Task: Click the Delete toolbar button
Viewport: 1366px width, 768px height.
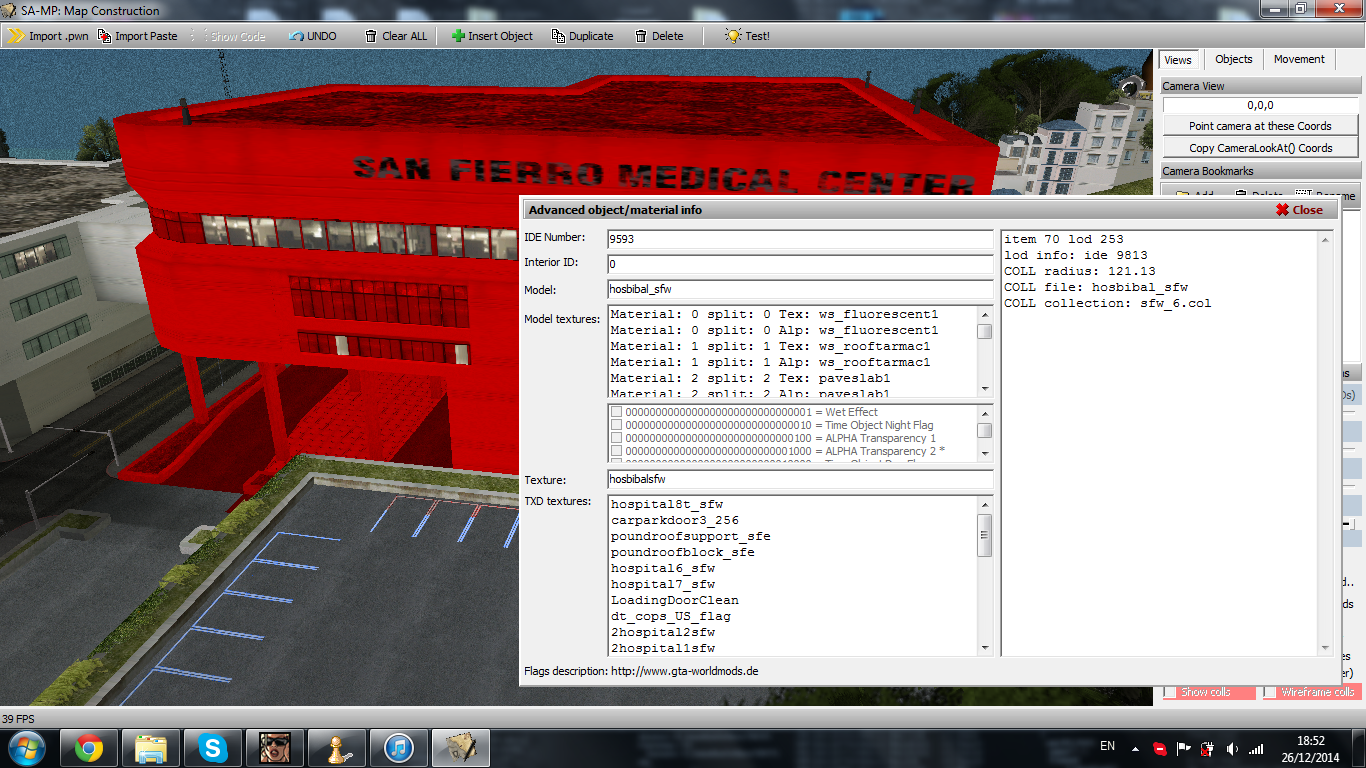Action: 659,36
